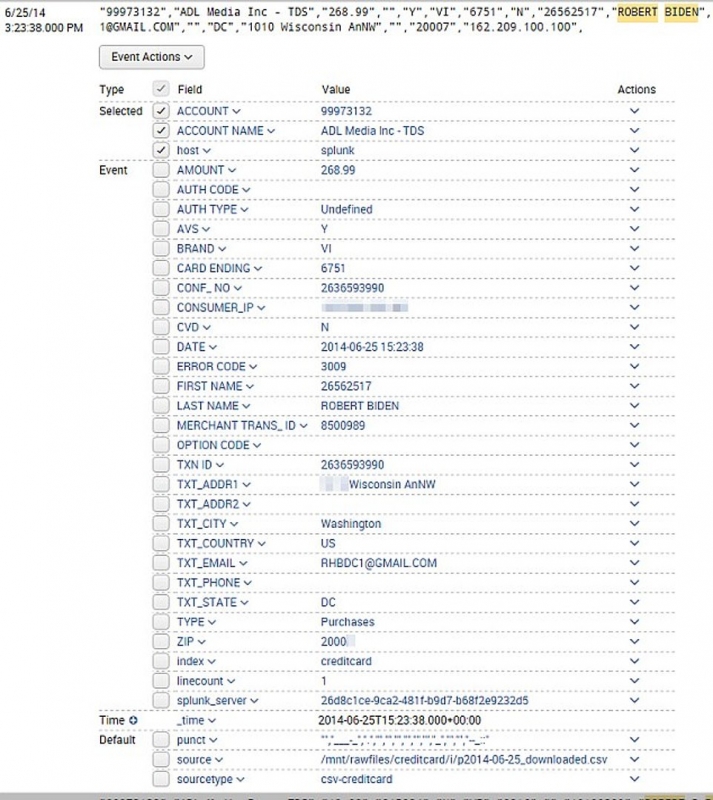Open the actions chevron for TXT_EMAIL row
Image resolution: width=713 pixels, height=800 pixels.
[x=634, y=563]
